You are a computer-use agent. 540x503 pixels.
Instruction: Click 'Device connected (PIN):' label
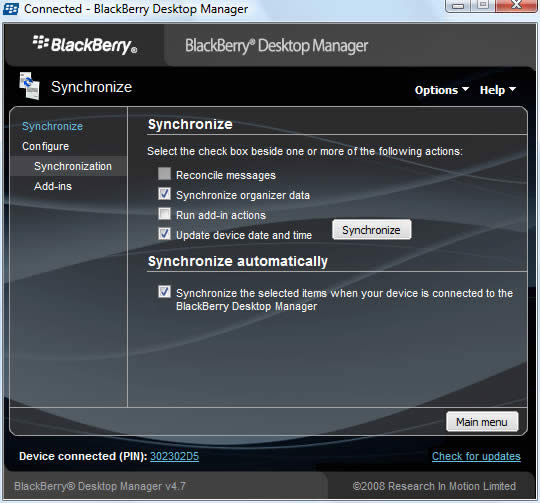(83, 456)
